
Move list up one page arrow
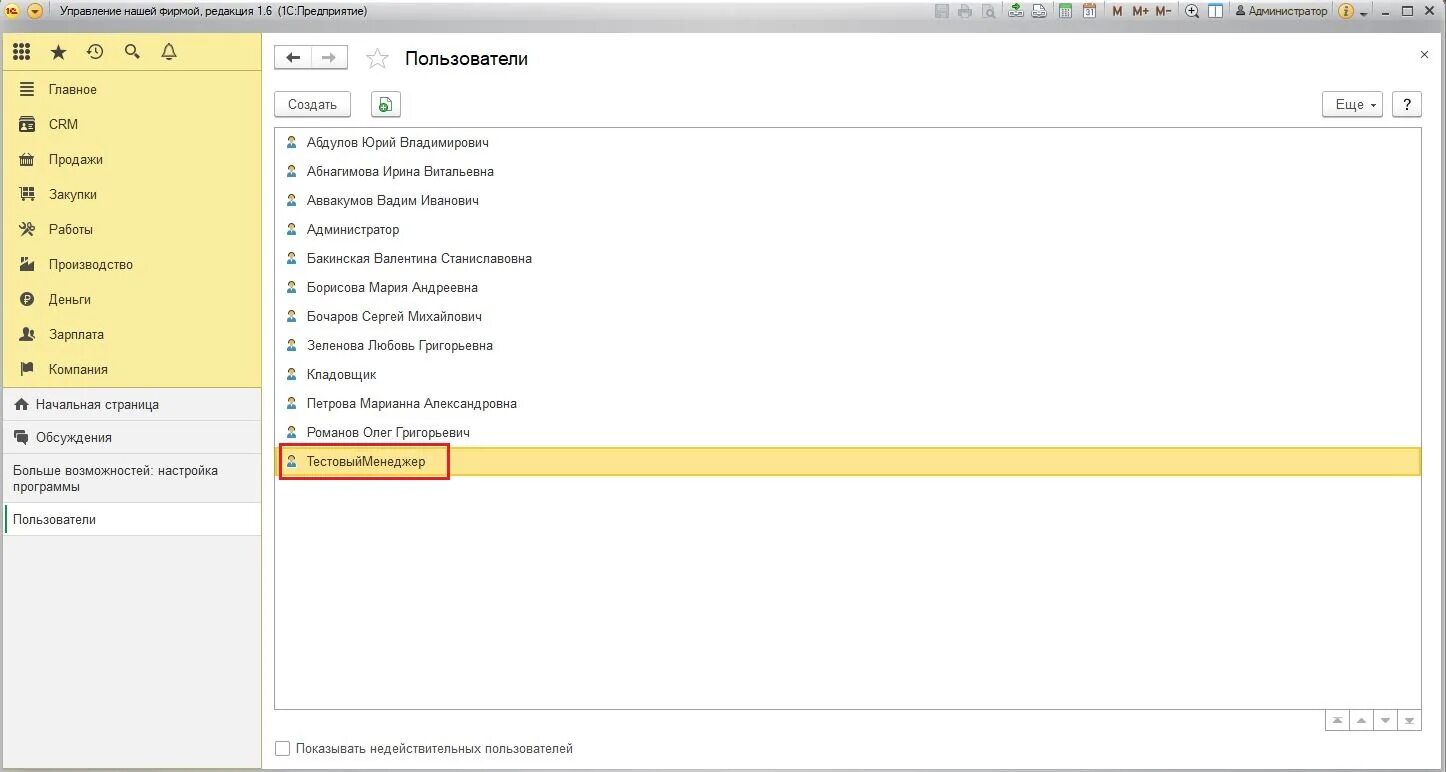(1361, 720)
